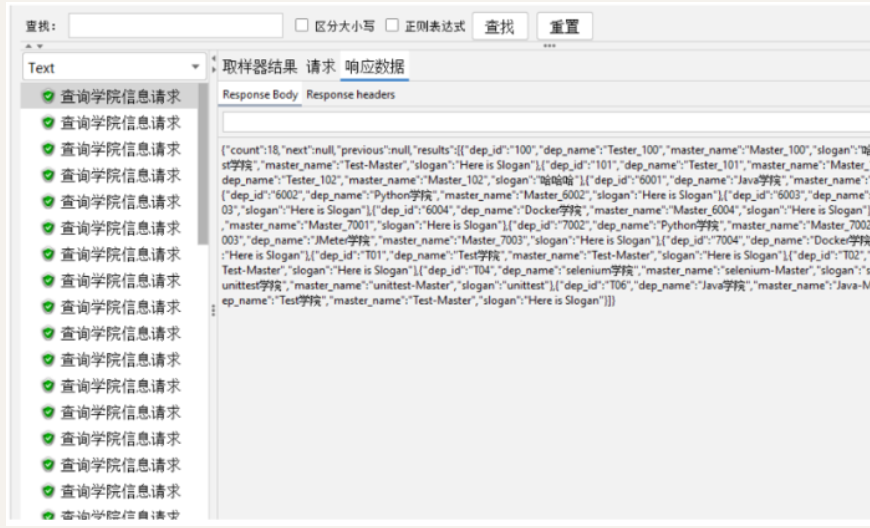Screen dimensions: 870x528
Task: Click the text "count":18 in response
Action: click(x=252, y=150)
